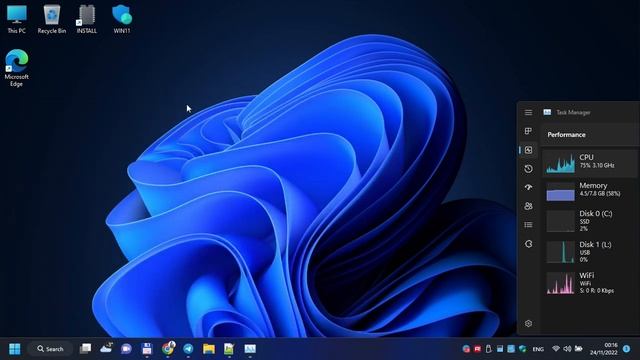Image resolution: width=640 pixels, height=360 pixels.
Task: Click Windows Security shield tray icon
Action: click(x=522, y=349)
